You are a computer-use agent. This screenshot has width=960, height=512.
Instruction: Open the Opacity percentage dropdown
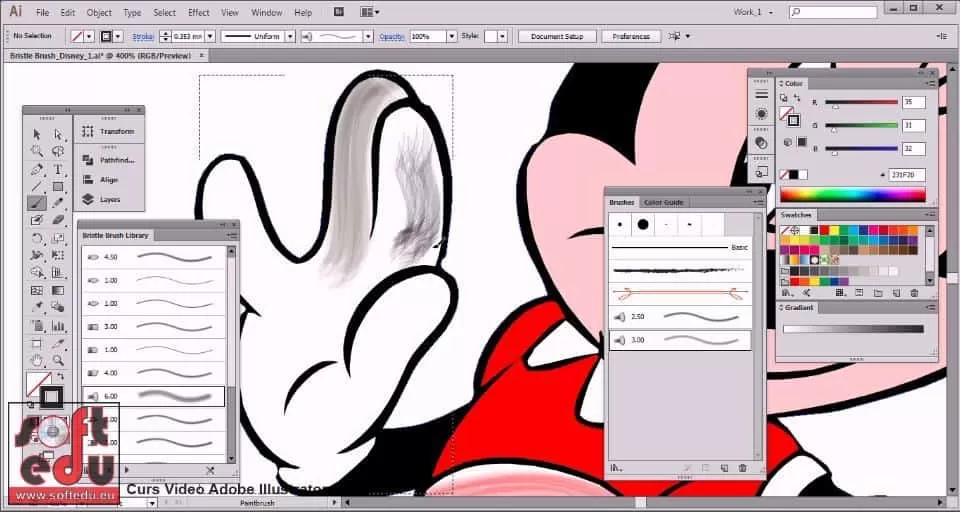coord(452,36)
